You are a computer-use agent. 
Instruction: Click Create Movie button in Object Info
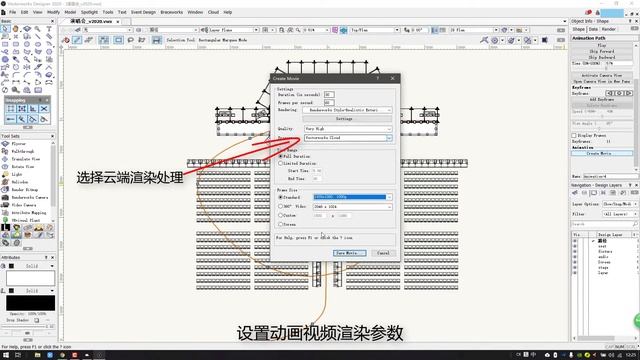[602, 153]
